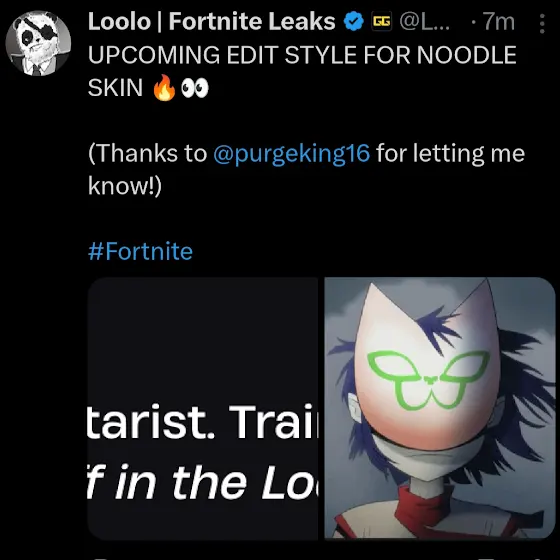Open the 7m timestamp link

(499, 22)
